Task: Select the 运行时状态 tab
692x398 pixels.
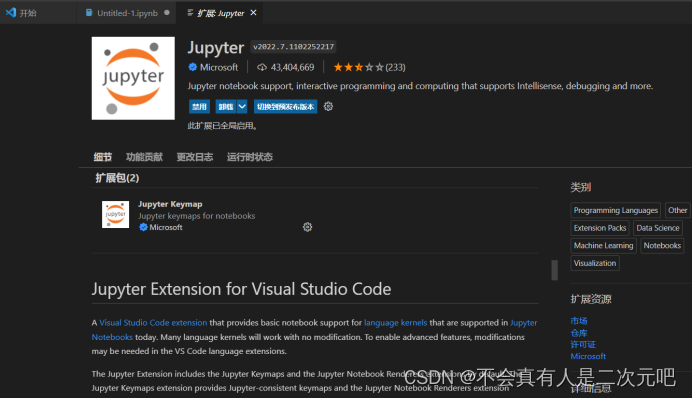Action: [x=250, y=157]
